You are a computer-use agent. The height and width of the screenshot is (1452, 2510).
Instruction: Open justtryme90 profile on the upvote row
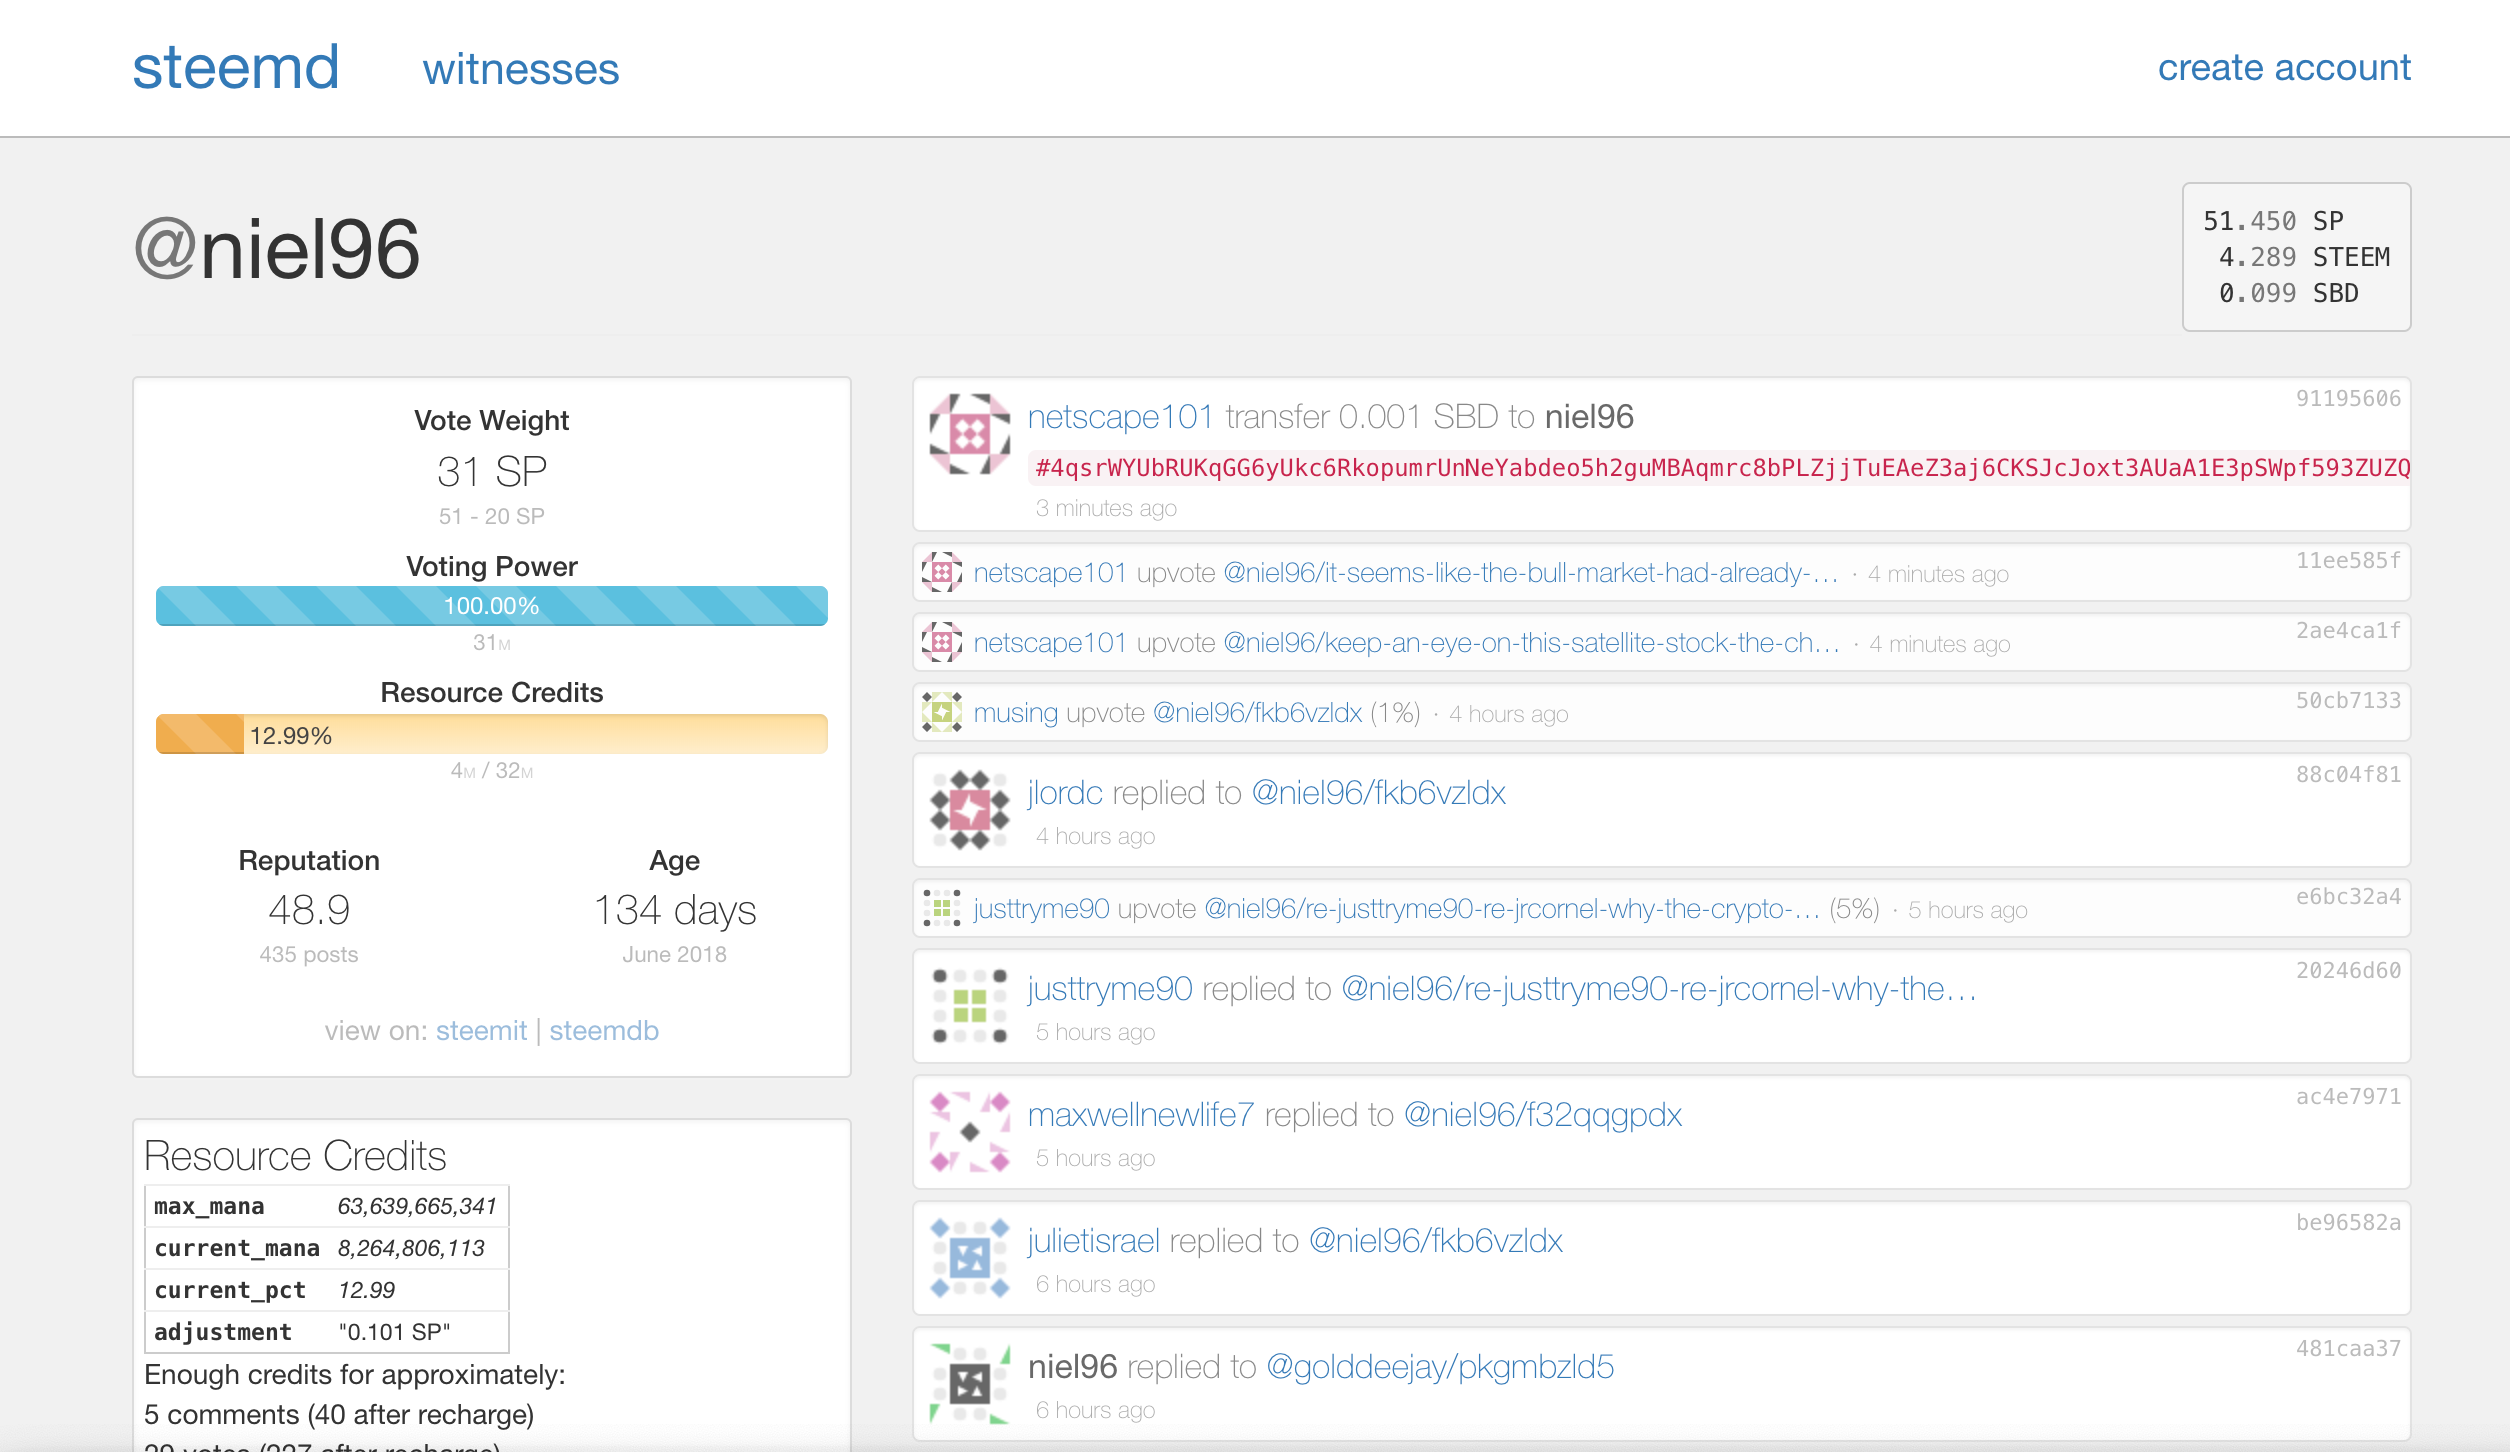click(1041, 909)
